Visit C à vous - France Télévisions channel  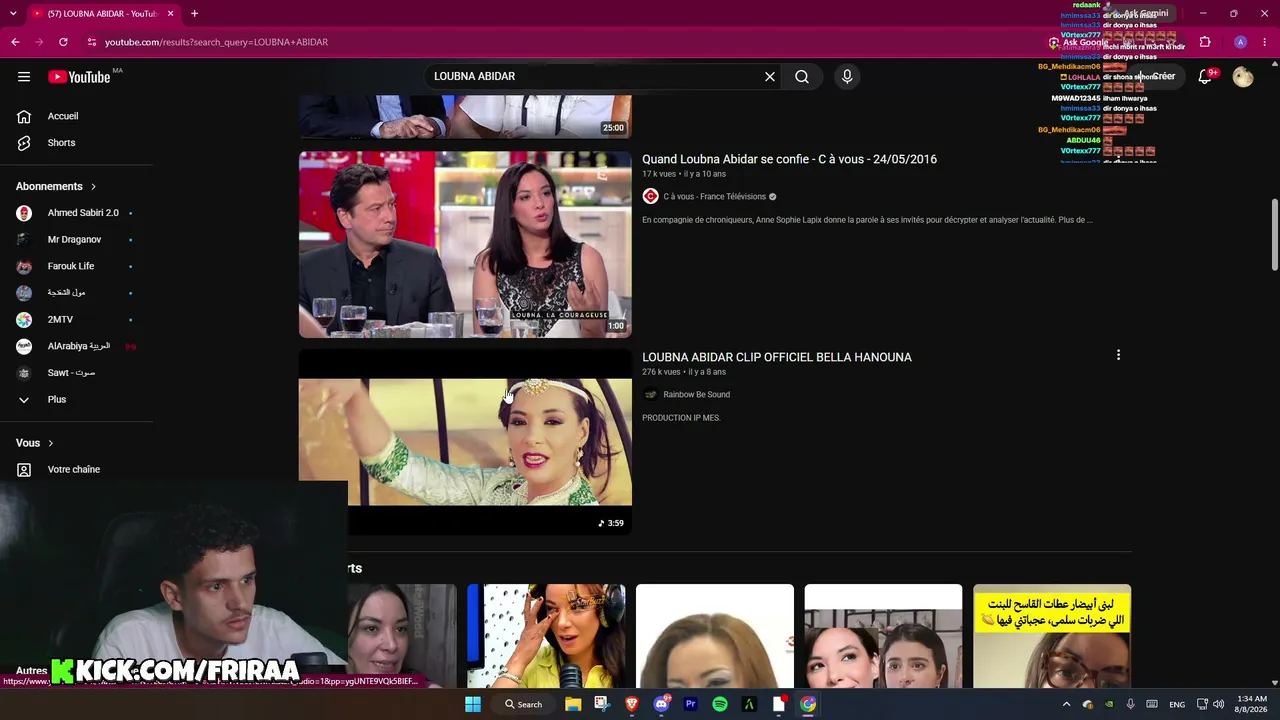[x=714, y=197]
